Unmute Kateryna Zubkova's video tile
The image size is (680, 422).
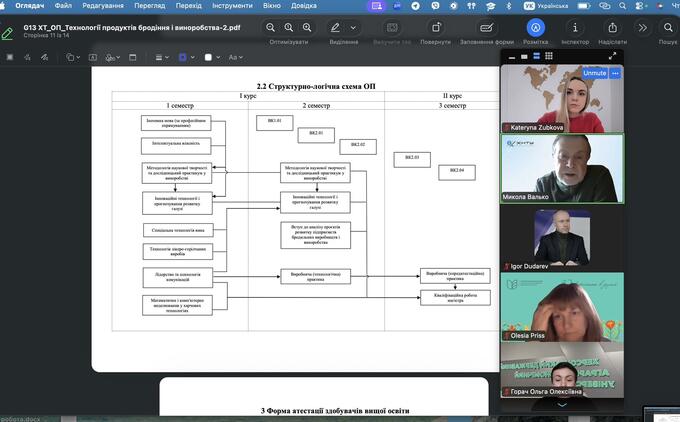[x=594, y=74]
